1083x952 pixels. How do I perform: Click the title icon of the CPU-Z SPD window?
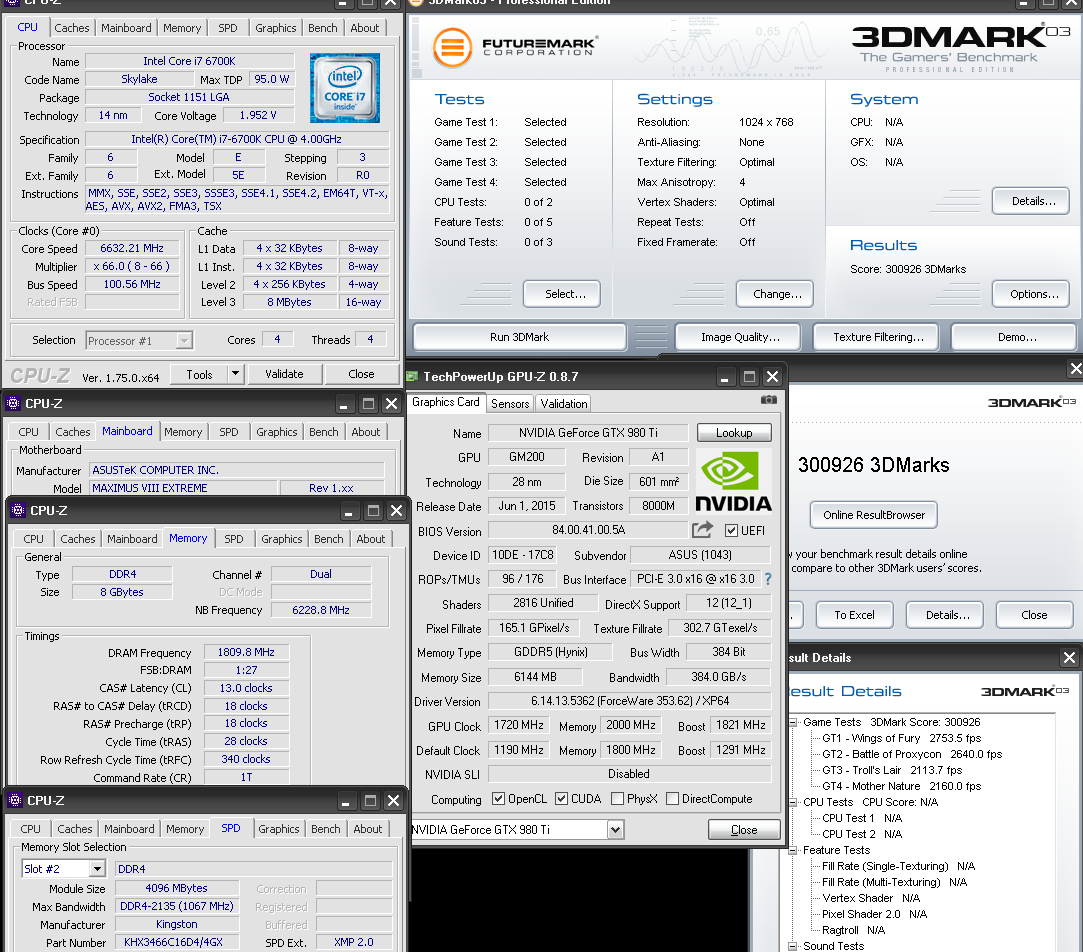pyautogui.click(x=15, y=800)
